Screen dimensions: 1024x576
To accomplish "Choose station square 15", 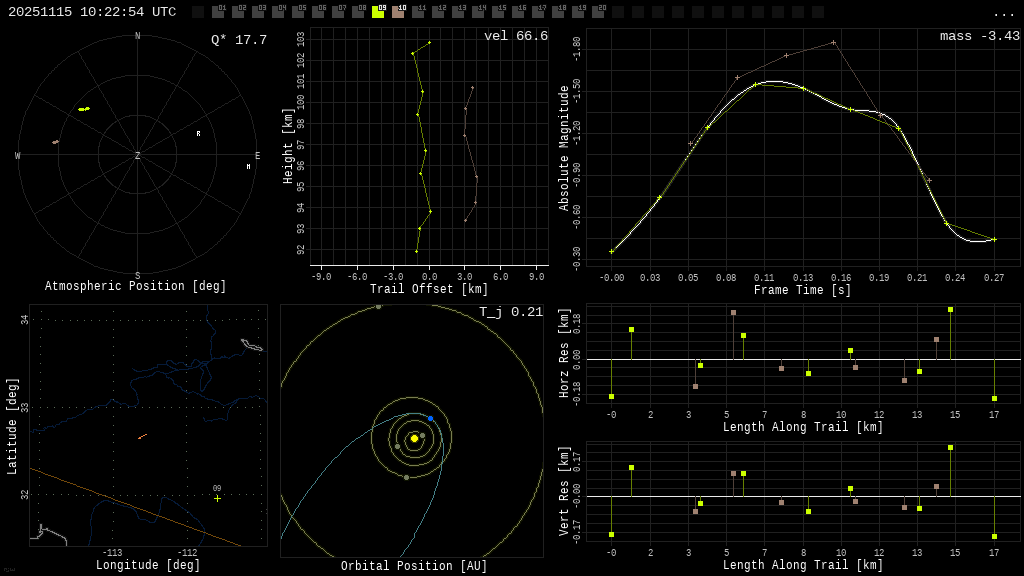I will pyautogui.click(x=498, y=12).
